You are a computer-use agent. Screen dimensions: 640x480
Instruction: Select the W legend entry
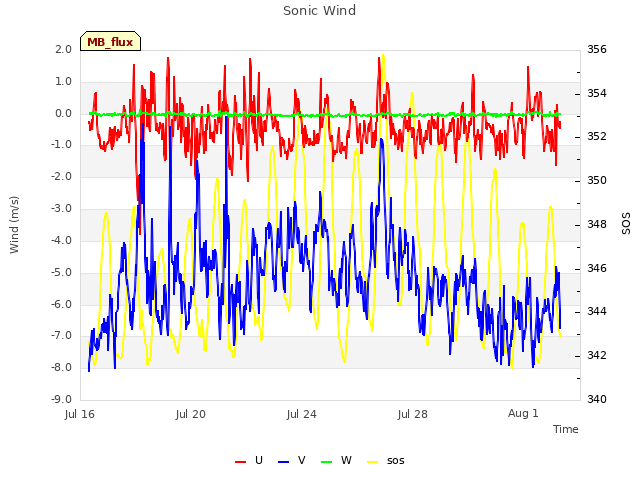[x=336, y=460]
